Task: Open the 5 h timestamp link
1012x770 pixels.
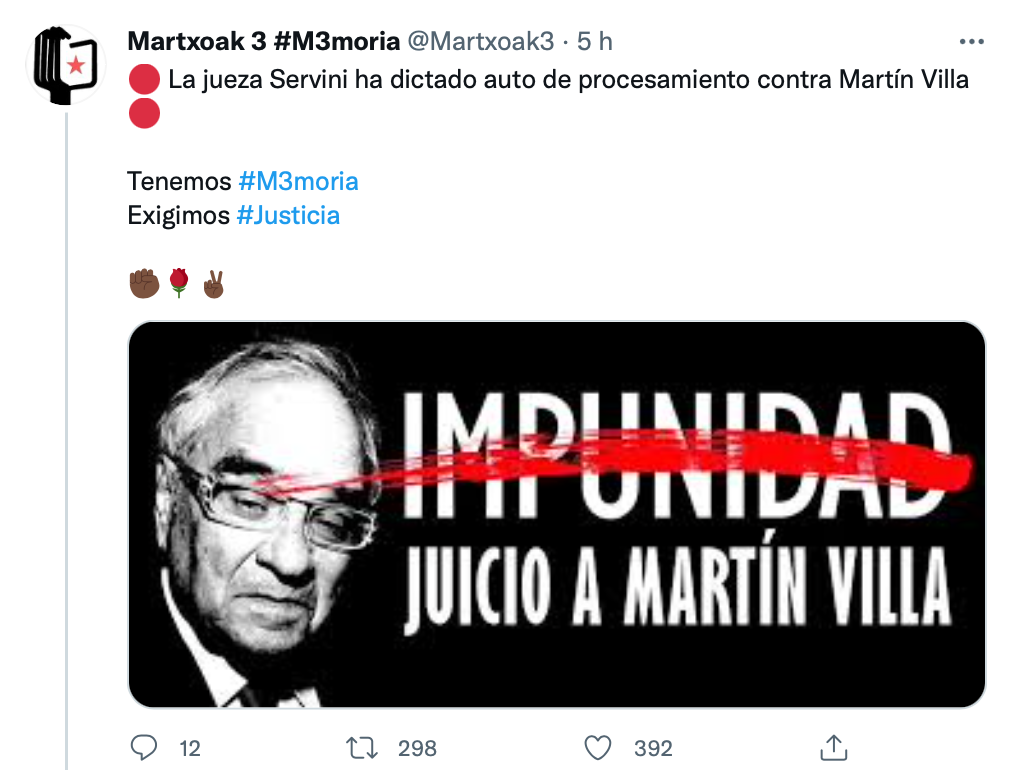Action: (594, 41)
